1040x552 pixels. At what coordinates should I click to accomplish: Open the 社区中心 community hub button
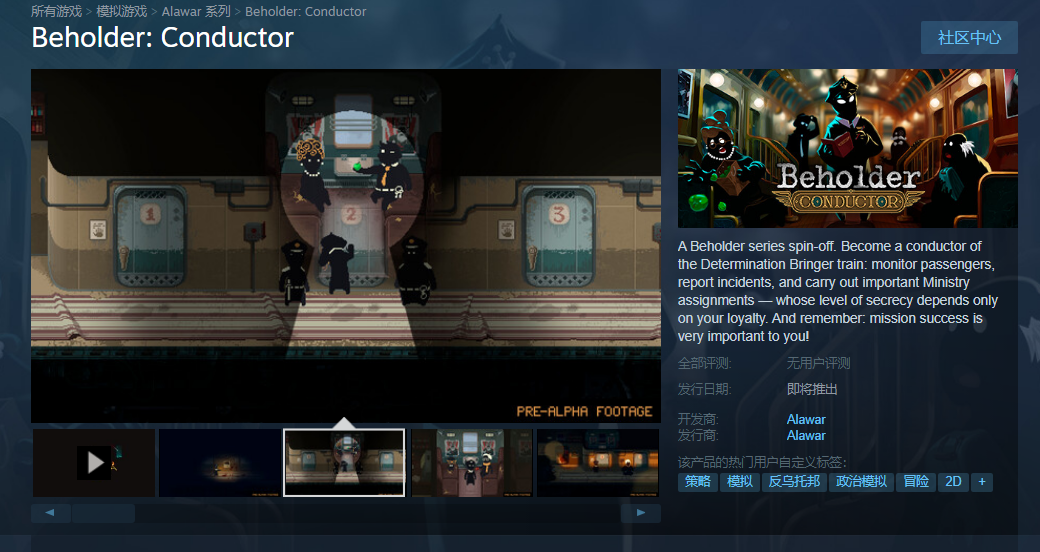[969, 37]
